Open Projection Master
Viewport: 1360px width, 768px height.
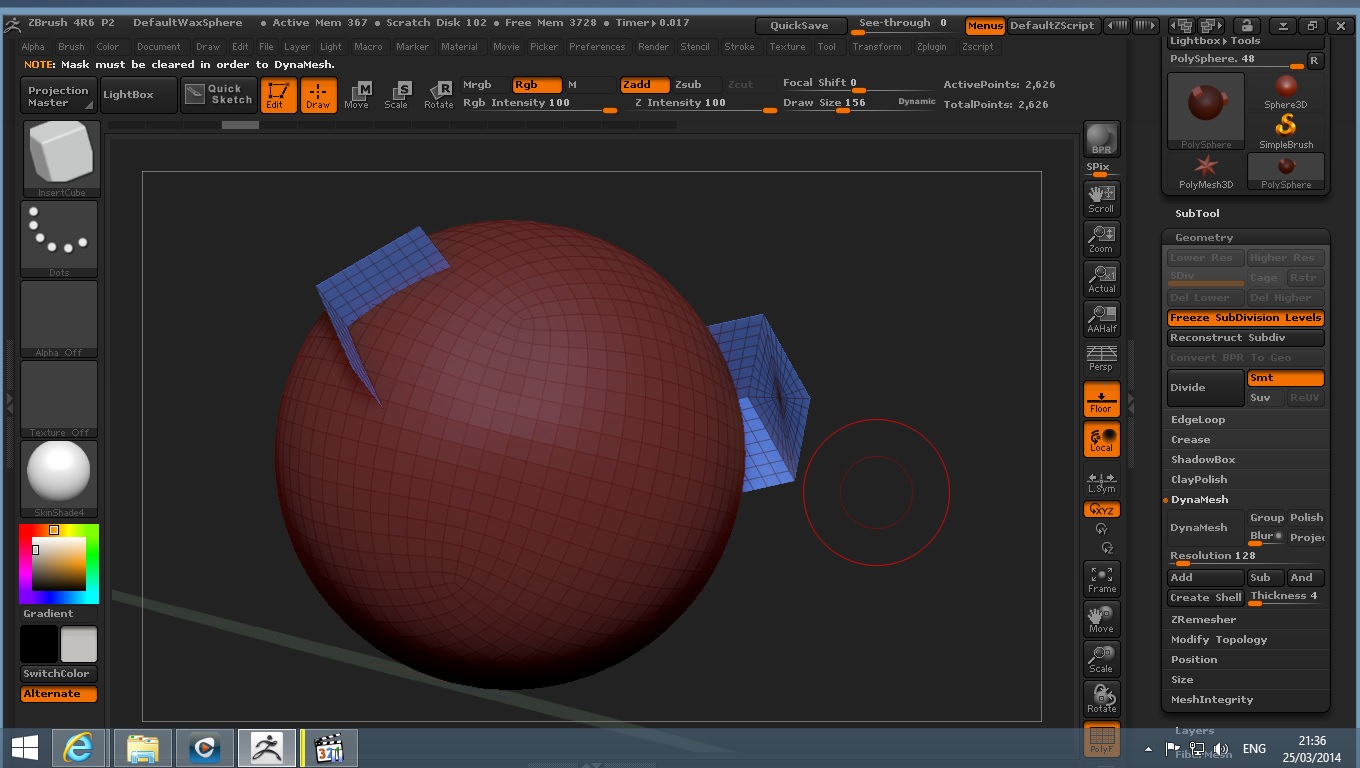58,96
